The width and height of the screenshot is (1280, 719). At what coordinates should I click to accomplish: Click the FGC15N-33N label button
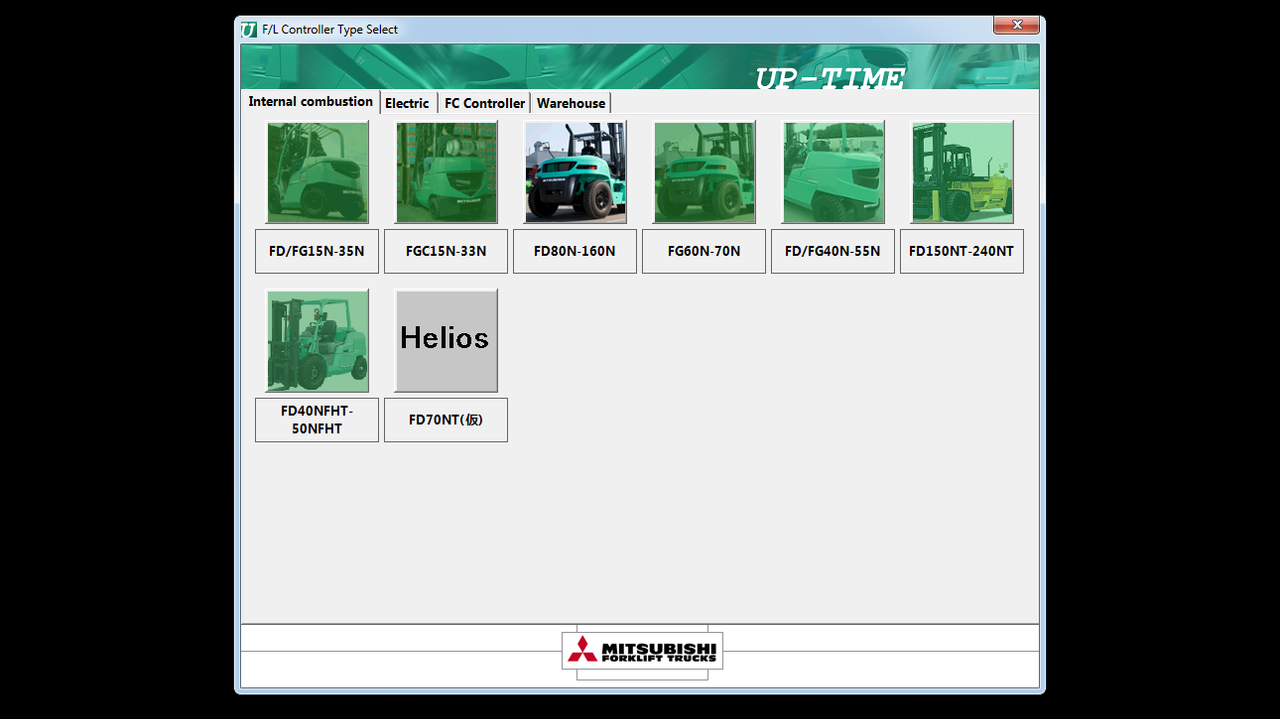446,251
